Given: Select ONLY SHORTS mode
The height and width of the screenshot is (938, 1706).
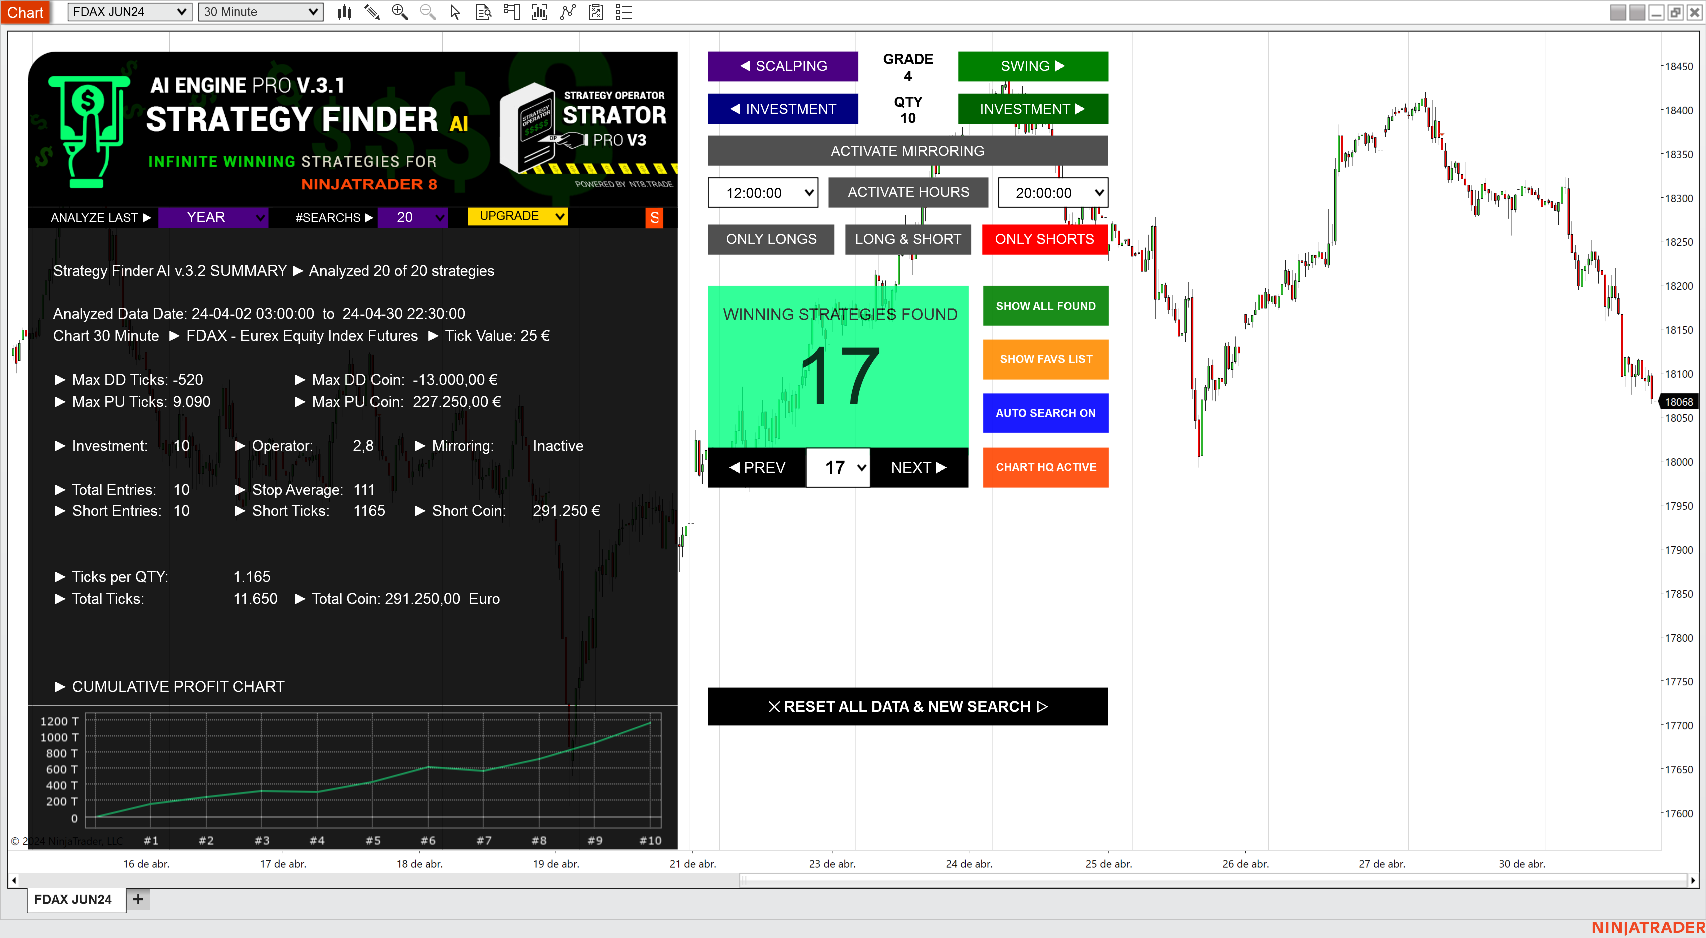Looking at the screenshot, I should point(1045,239).
